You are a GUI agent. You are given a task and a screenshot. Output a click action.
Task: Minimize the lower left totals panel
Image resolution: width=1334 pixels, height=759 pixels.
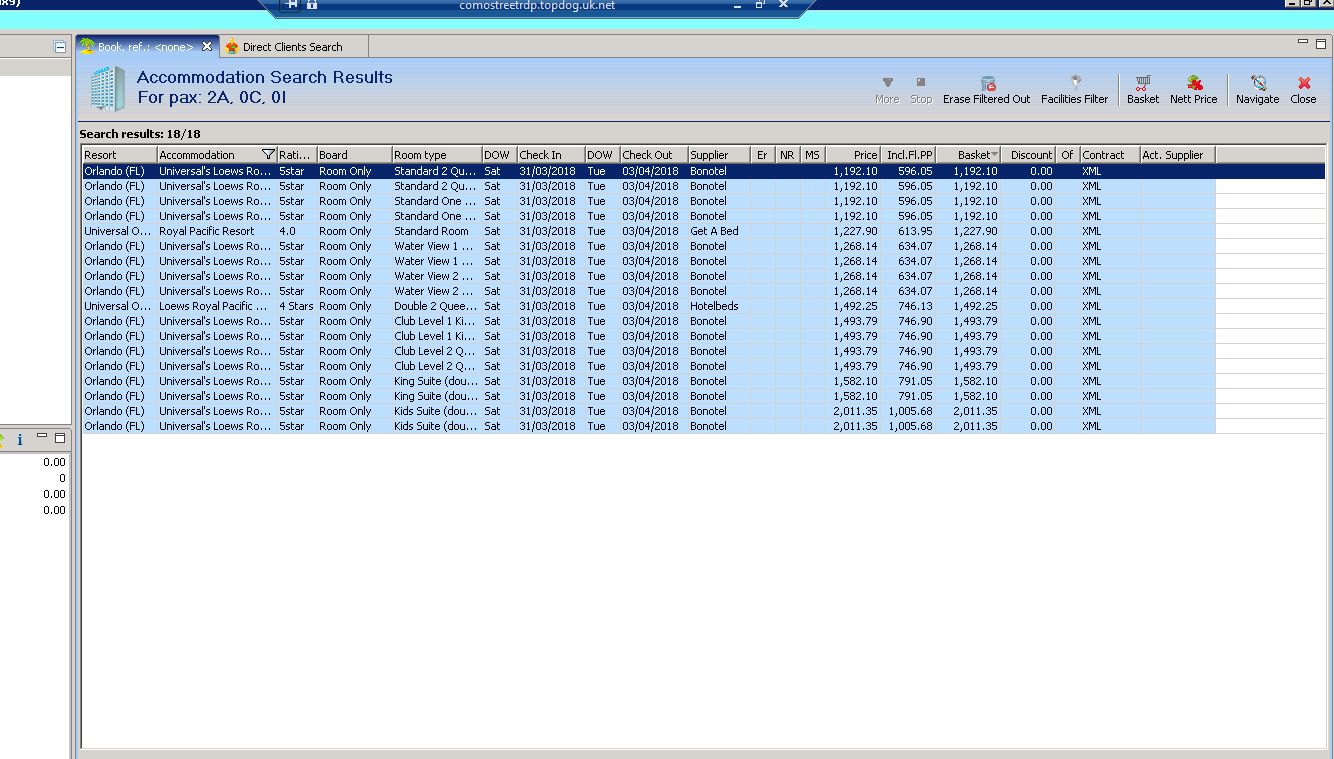42,436
